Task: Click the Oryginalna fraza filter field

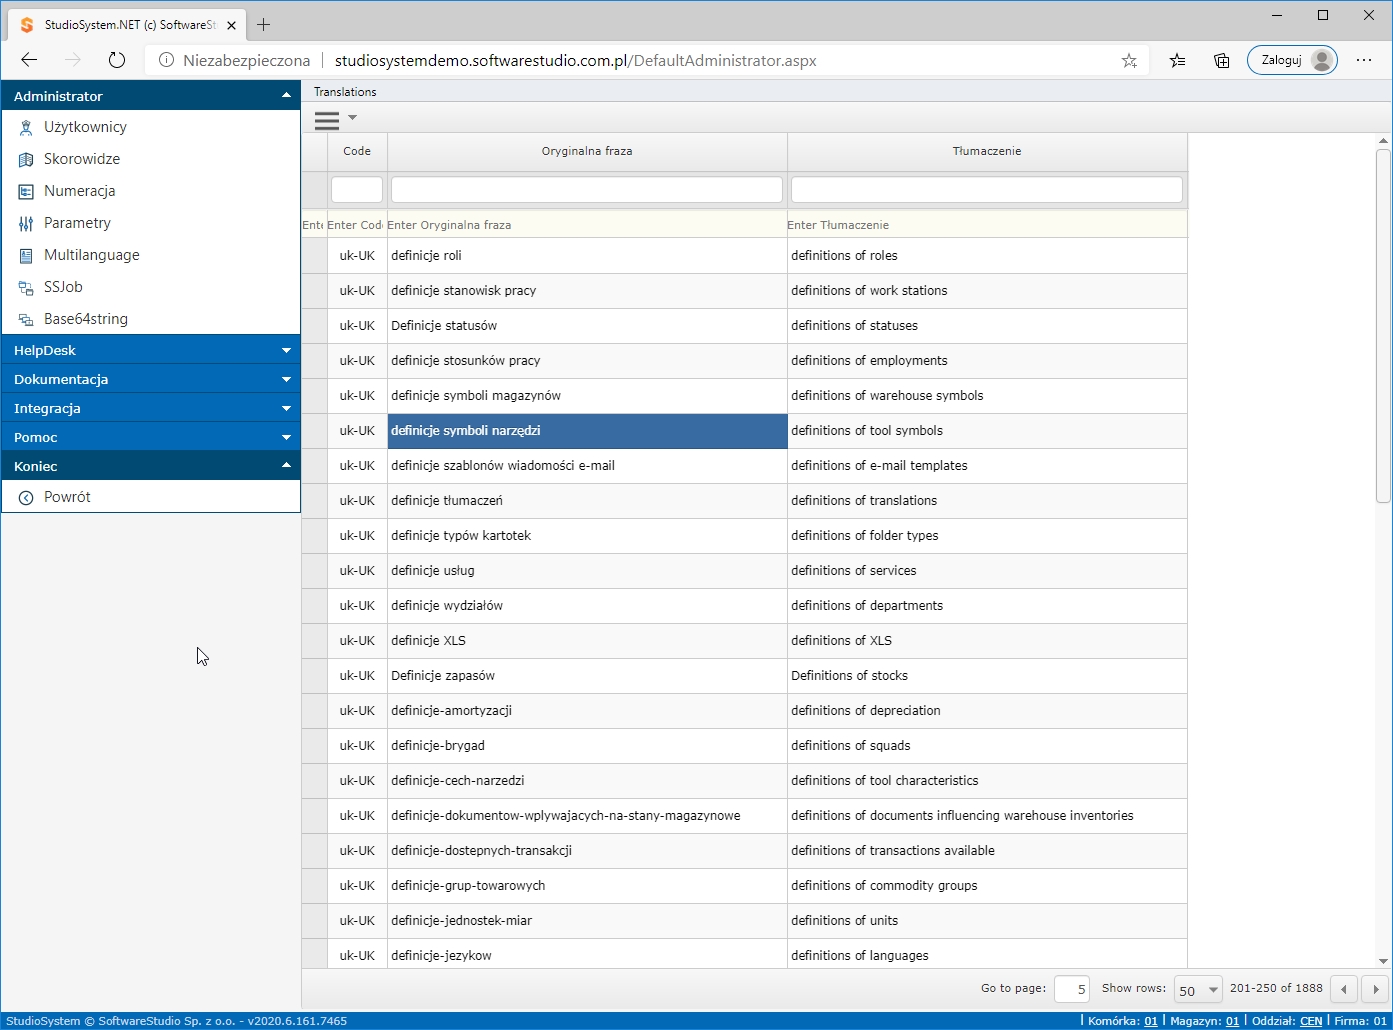Action: coord(586,189)
